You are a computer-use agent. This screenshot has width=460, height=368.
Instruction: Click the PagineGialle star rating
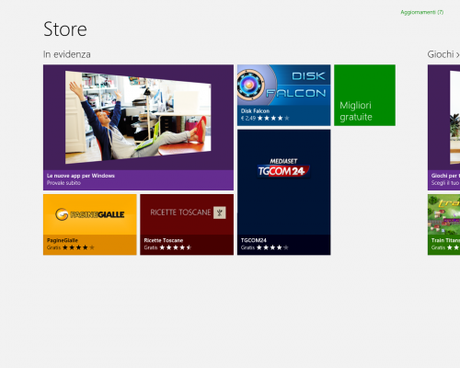78,247
